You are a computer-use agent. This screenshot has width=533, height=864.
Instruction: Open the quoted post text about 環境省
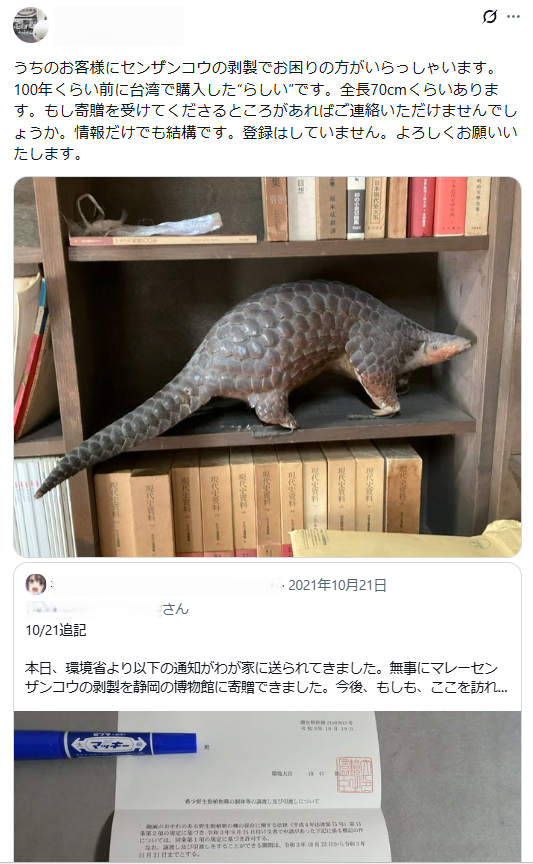click(266, 678)
